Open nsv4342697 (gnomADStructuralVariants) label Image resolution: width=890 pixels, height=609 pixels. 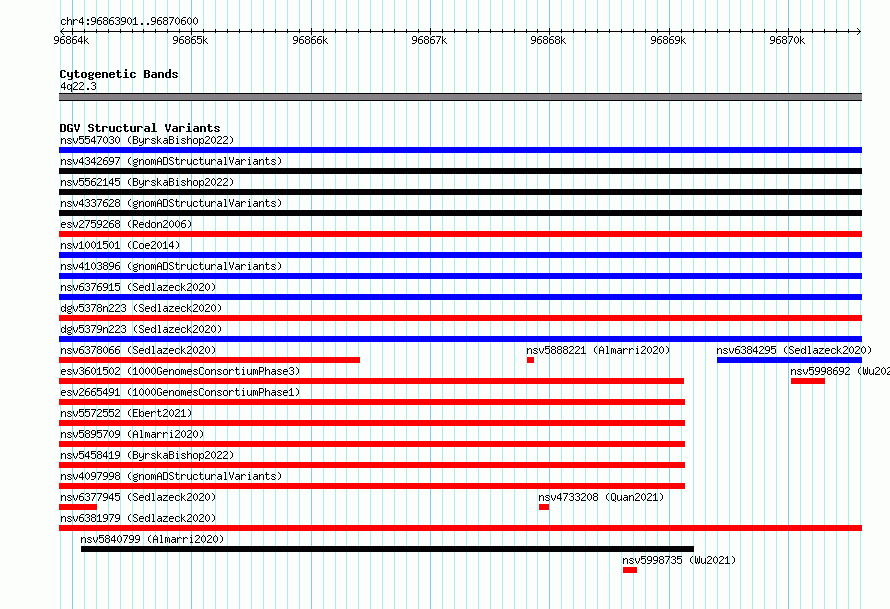171,161
